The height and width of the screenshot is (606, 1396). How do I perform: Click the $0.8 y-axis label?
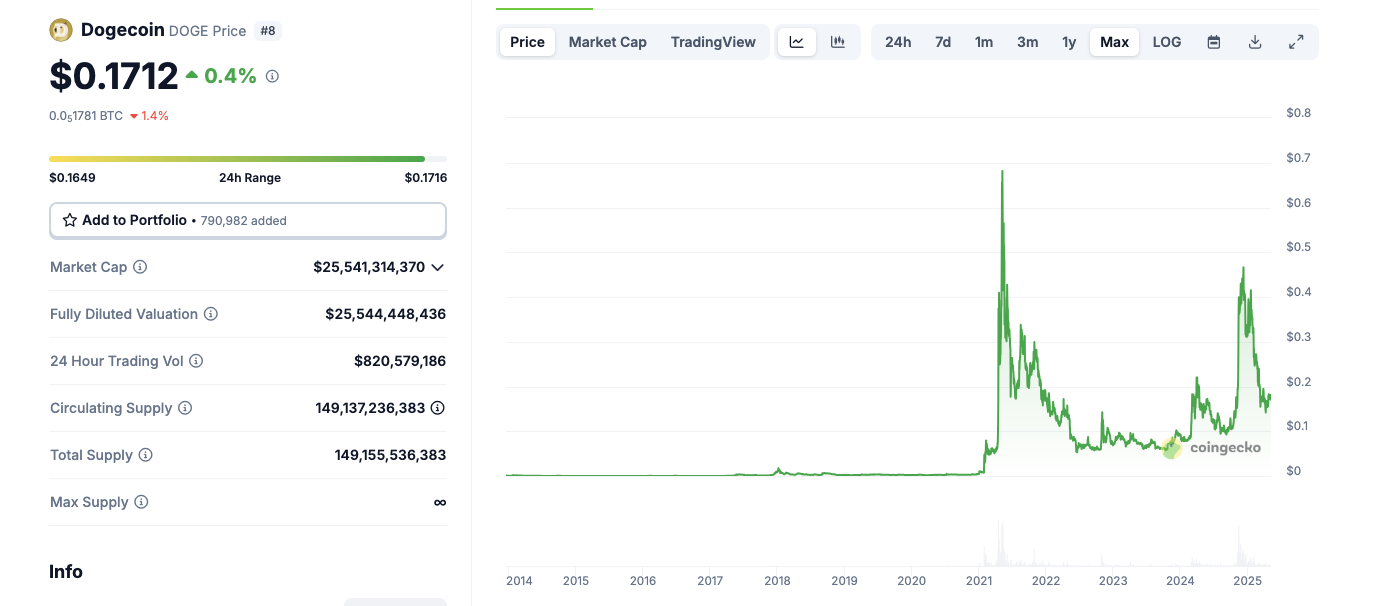pyautogui.click(x=1298, y=113)
